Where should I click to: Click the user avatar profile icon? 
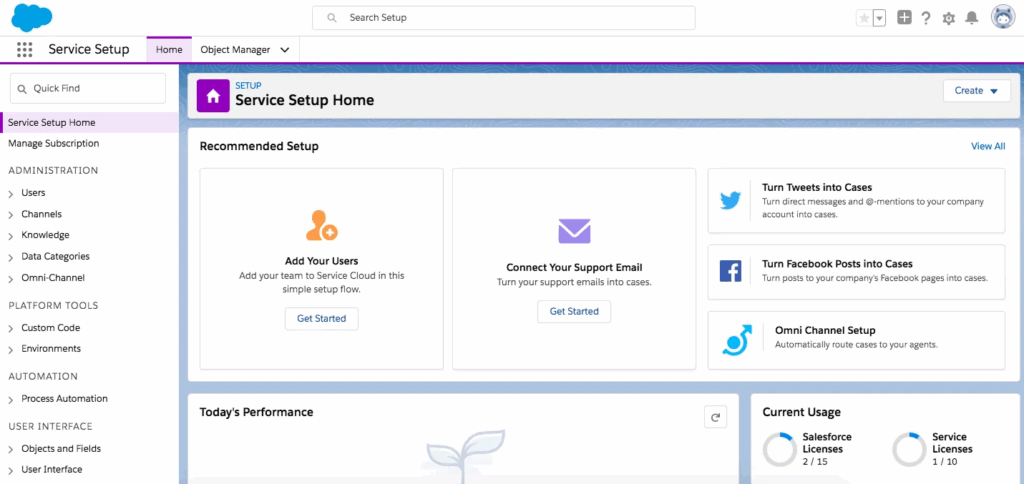pos(1003,17)
